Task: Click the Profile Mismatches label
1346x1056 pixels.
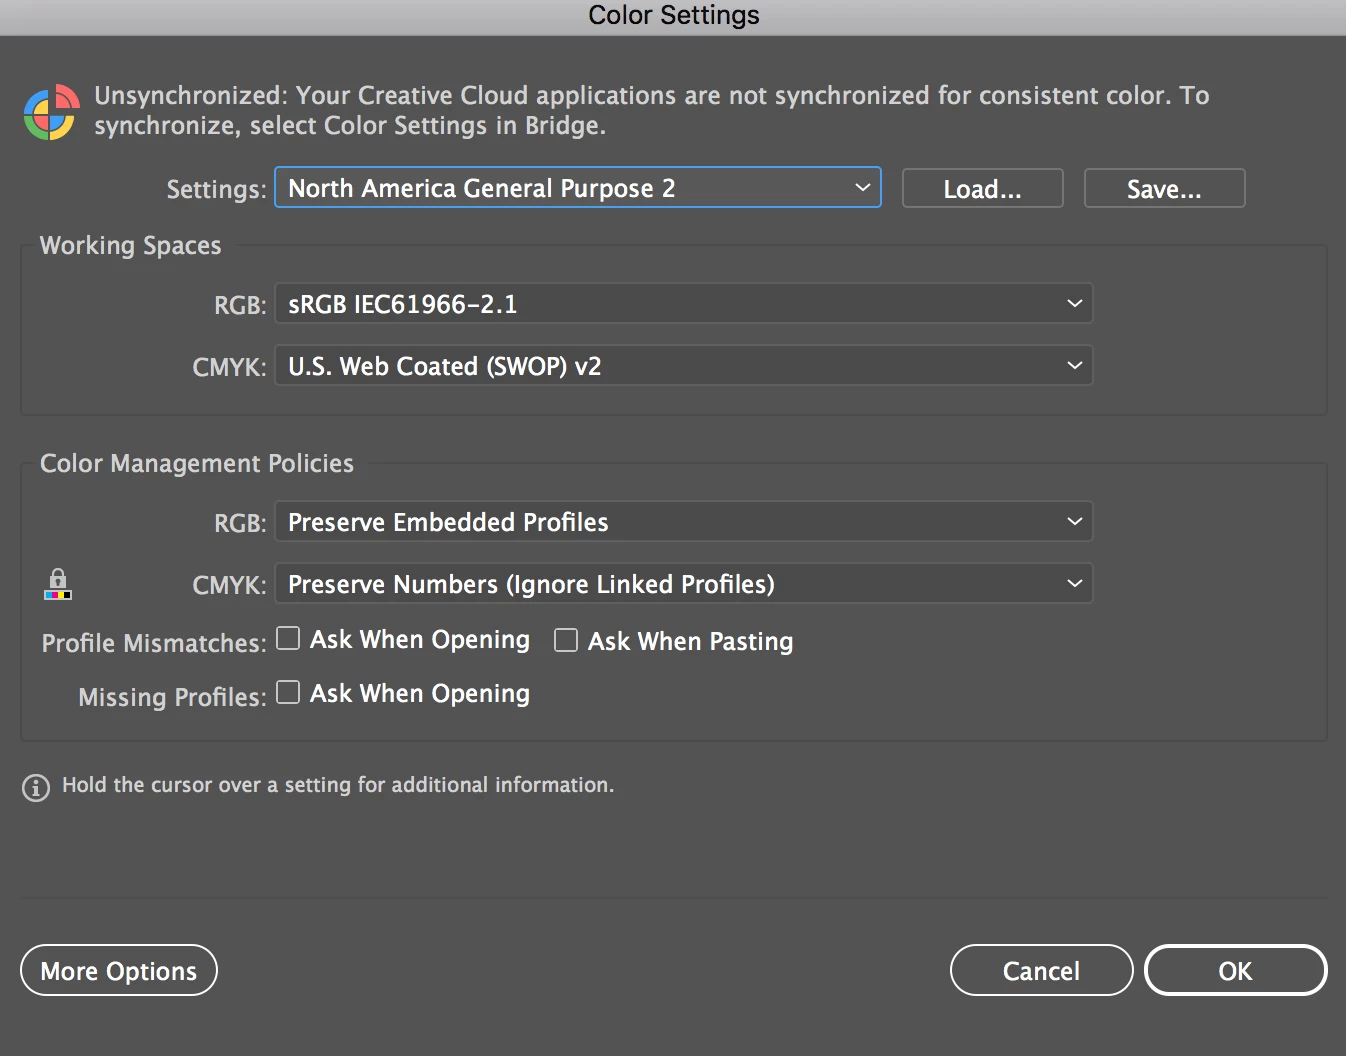Action: click(x=154, y=643)
